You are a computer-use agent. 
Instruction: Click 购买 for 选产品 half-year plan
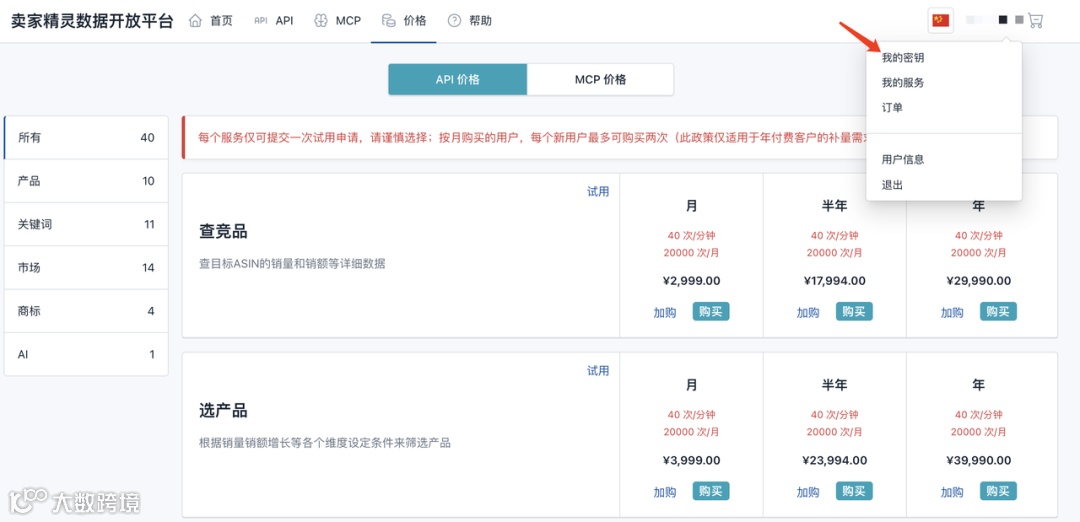[854, 491]
